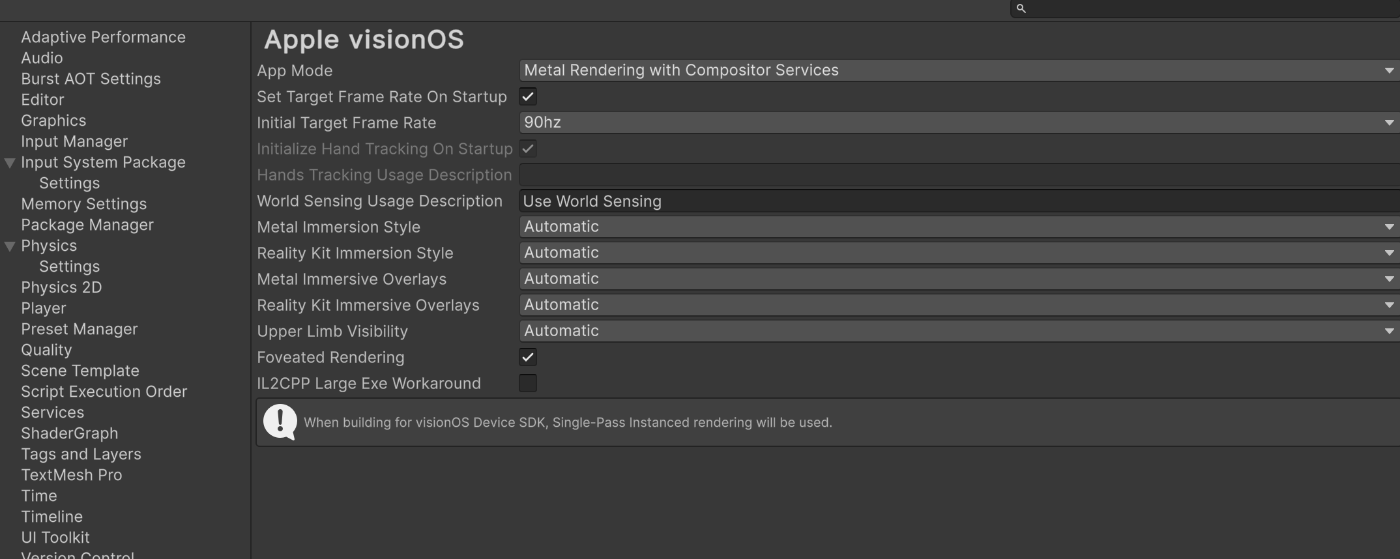This screenshot has width=1400, height=559.
Task: Open the Reality Kit Immersion Style dropdown
Action: pos(959,253)
